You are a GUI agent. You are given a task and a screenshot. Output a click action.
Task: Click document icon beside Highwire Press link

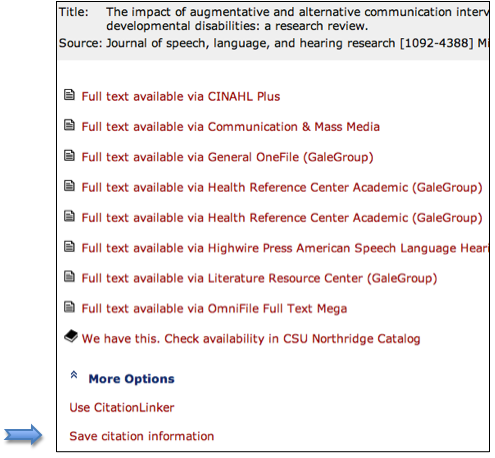coord(69,246)
